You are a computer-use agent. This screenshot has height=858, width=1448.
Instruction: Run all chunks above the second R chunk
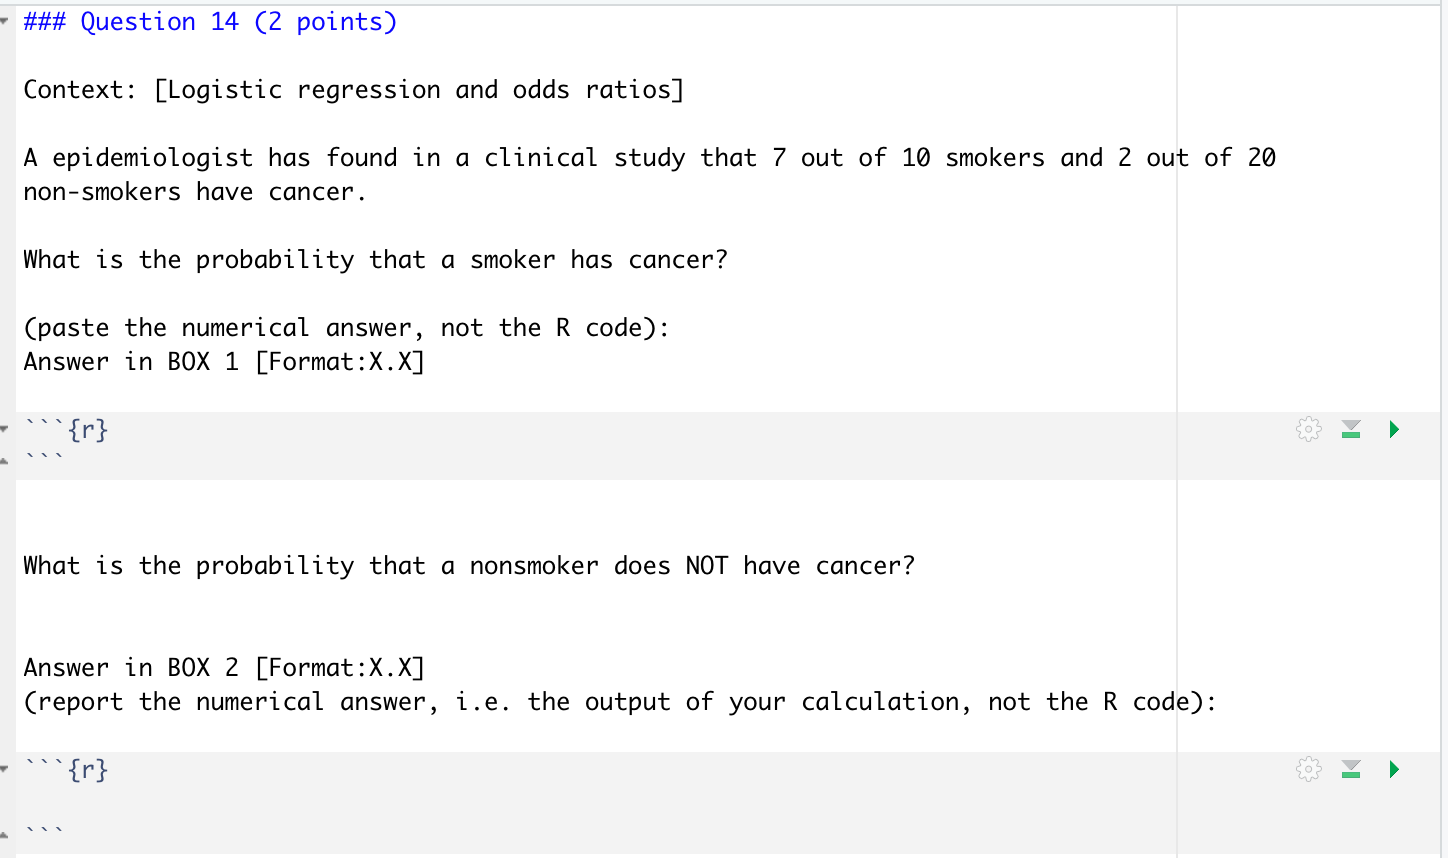point(1350,769)
